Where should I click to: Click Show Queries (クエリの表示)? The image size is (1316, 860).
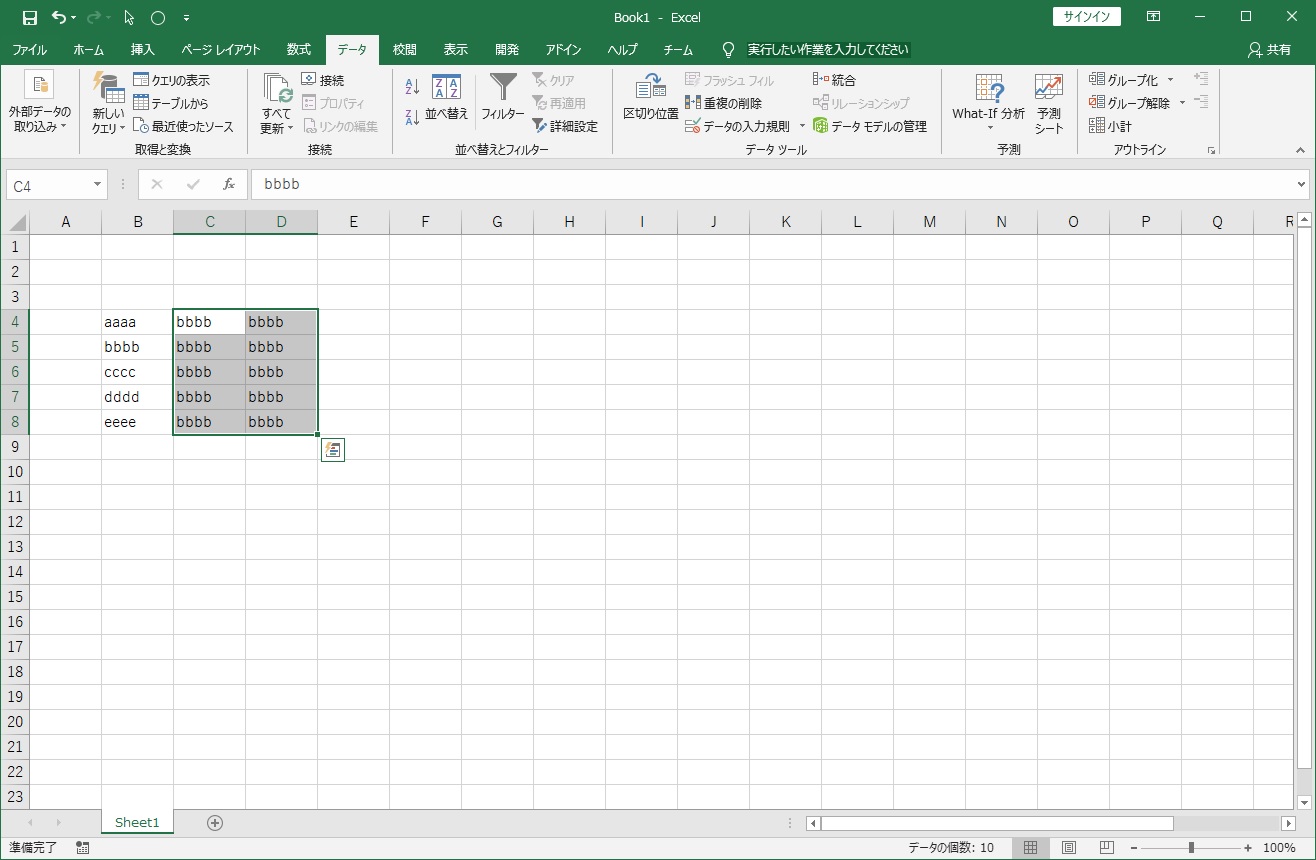[x=171, y=80]
